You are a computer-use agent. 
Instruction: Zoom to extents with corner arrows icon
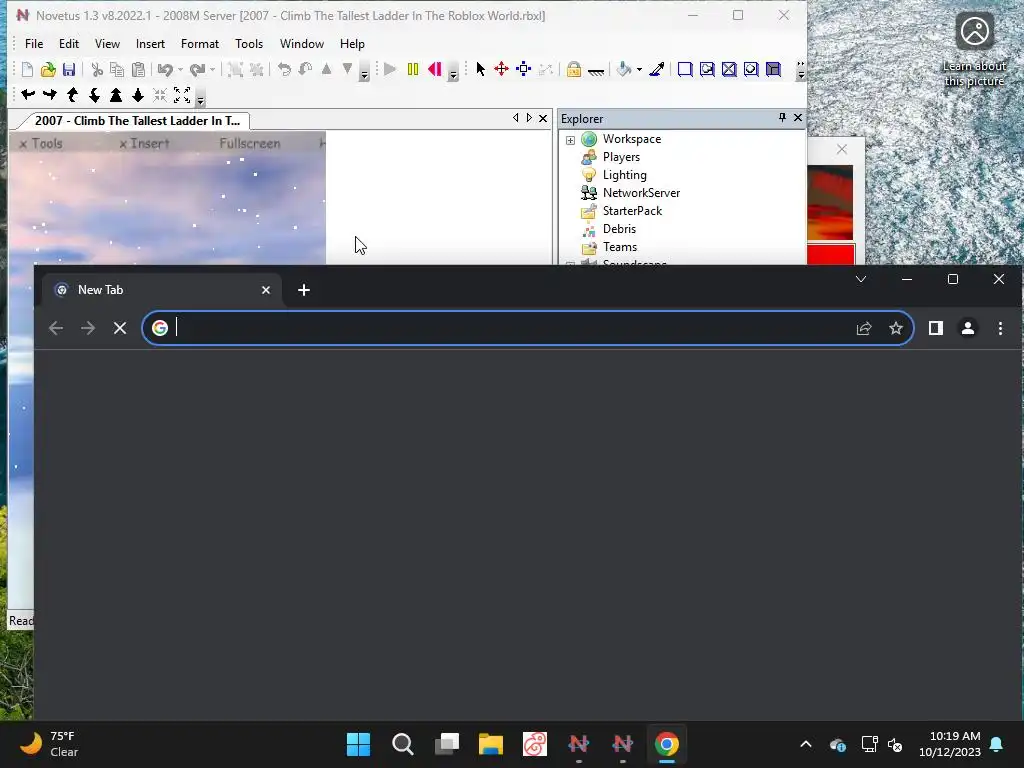(x=182, y=95)
